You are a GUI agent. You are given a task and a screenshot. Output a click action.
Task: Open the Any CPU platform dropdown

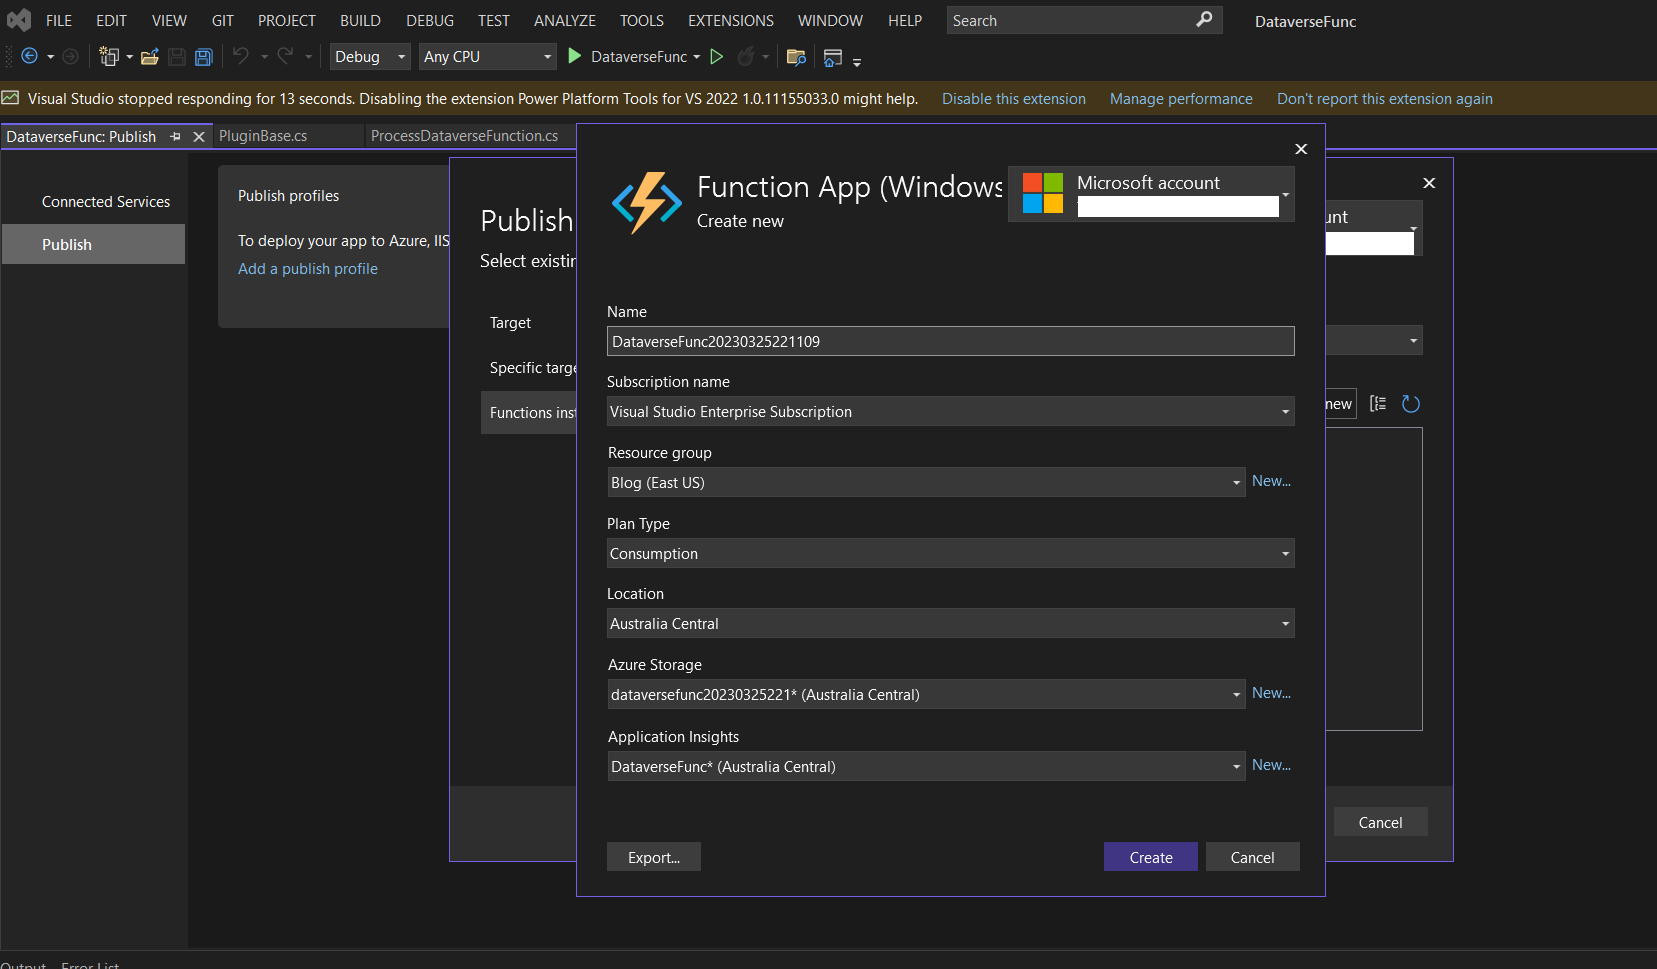pyautogui.click(x=487, y=57)
